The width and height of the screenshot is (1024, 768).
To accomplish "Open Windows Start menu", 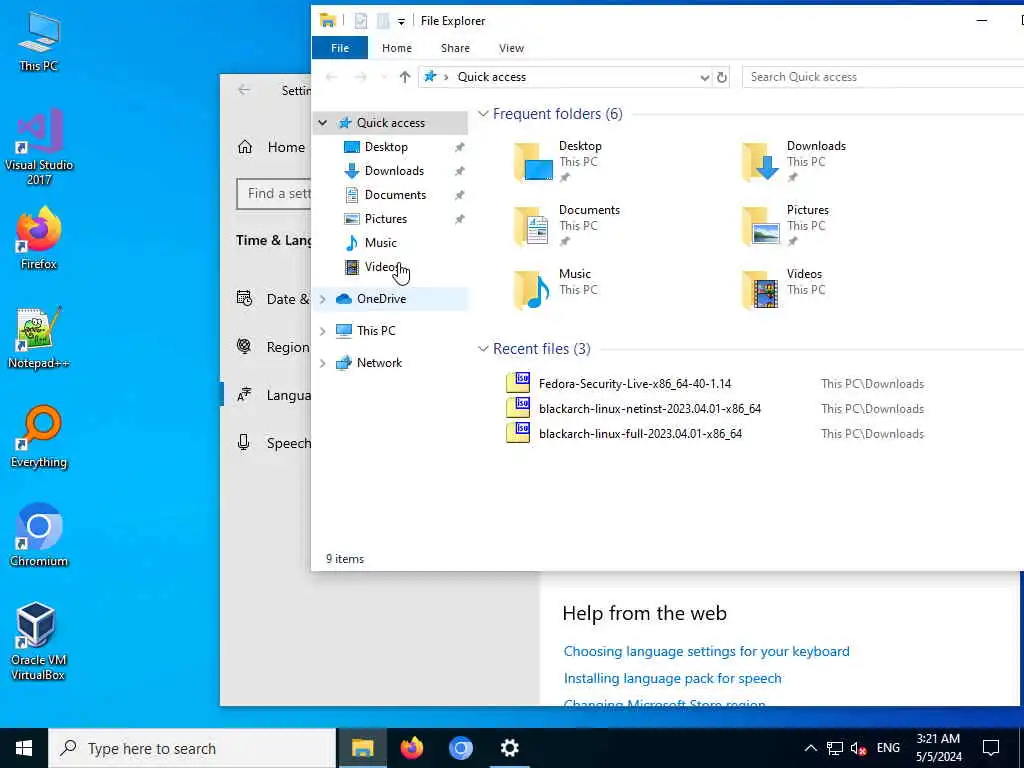I will pyautogui.click(x=24, y=748).
